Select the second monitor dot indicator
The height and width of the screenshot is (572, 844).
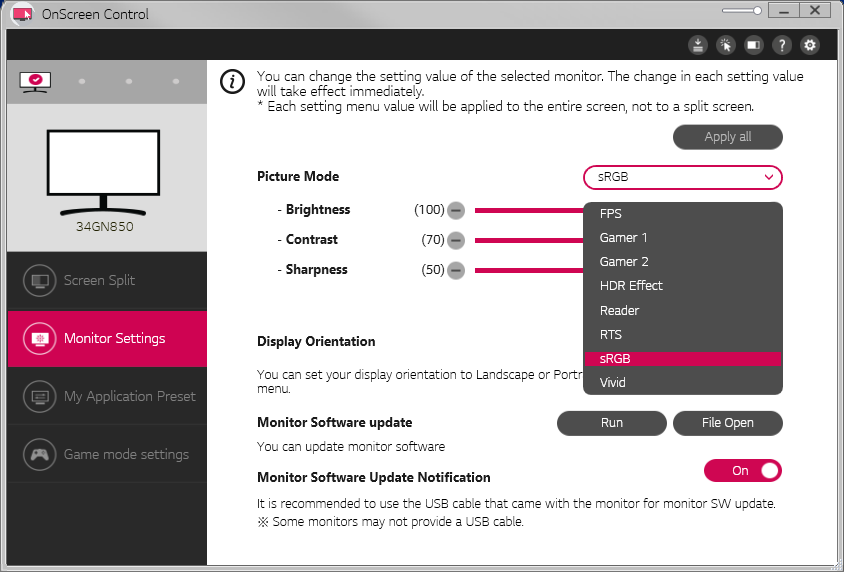82,82
